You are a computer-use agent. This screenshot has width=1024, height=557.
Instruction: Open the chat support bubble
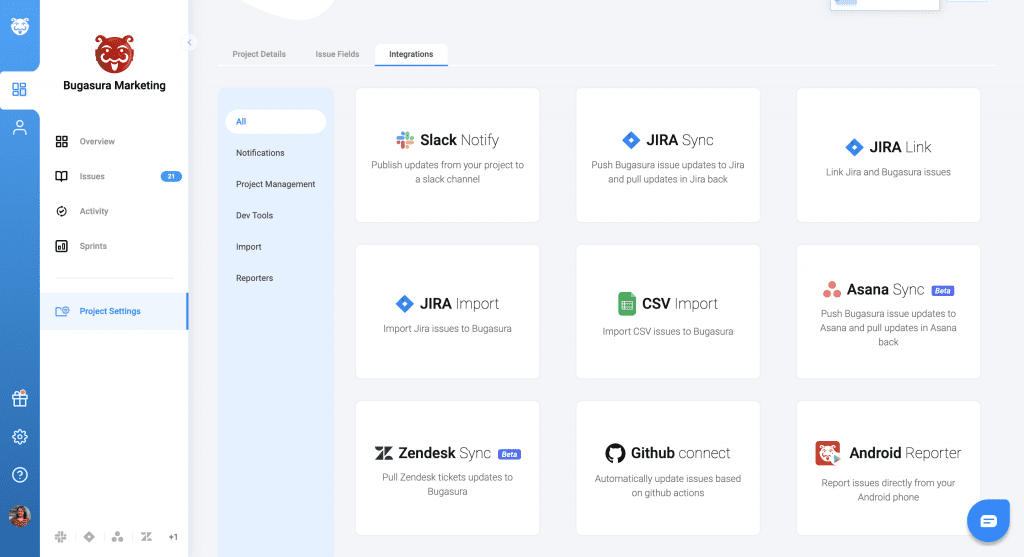click(988, 520)
